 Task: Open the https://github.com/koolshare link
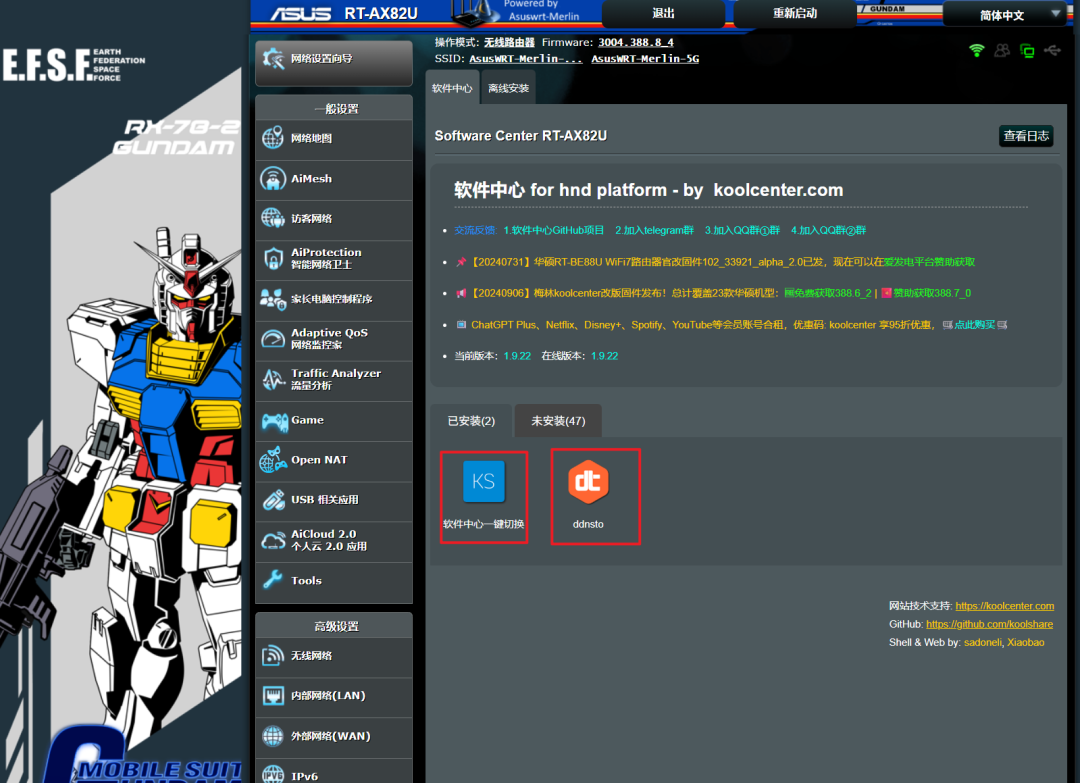click(989, 624)
